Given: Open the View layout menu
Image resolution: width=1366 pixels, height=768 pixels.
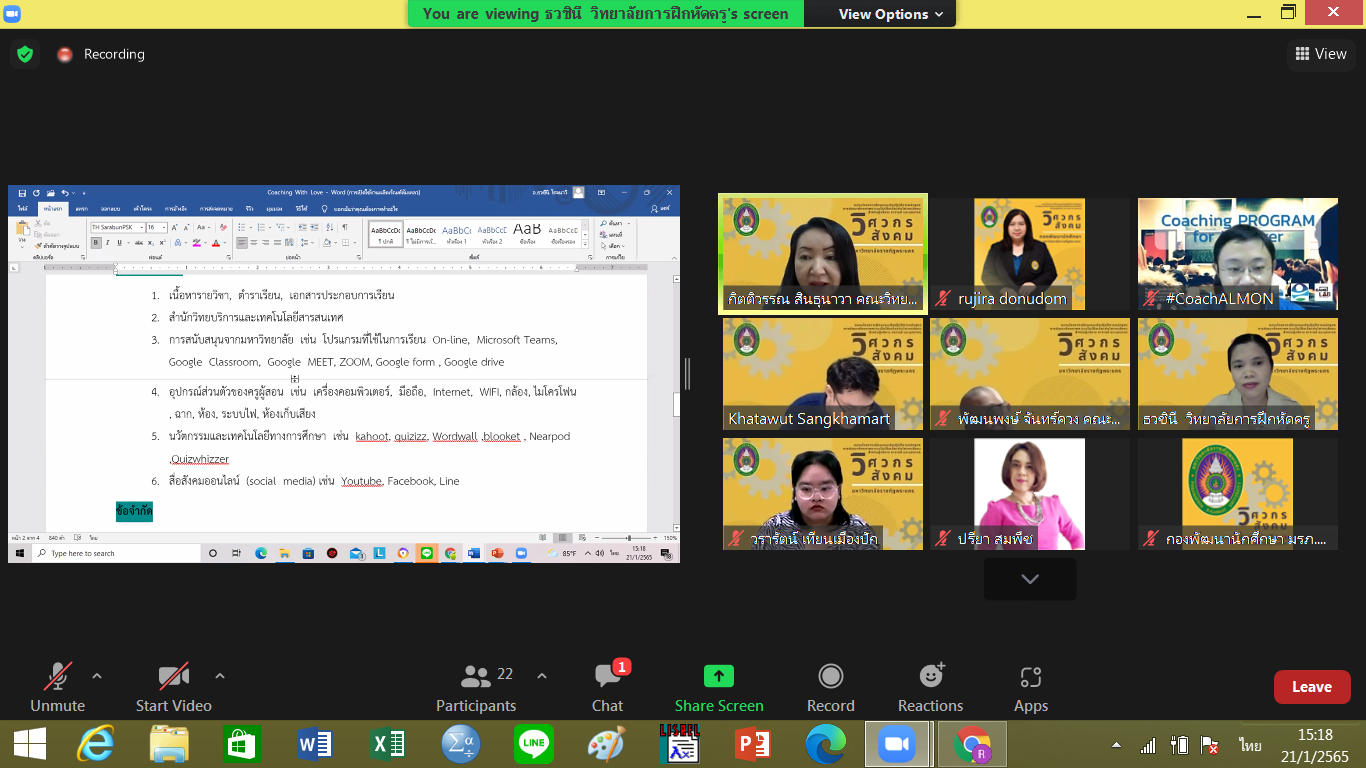Looking at the screenshot, I should coord(1321,54).
